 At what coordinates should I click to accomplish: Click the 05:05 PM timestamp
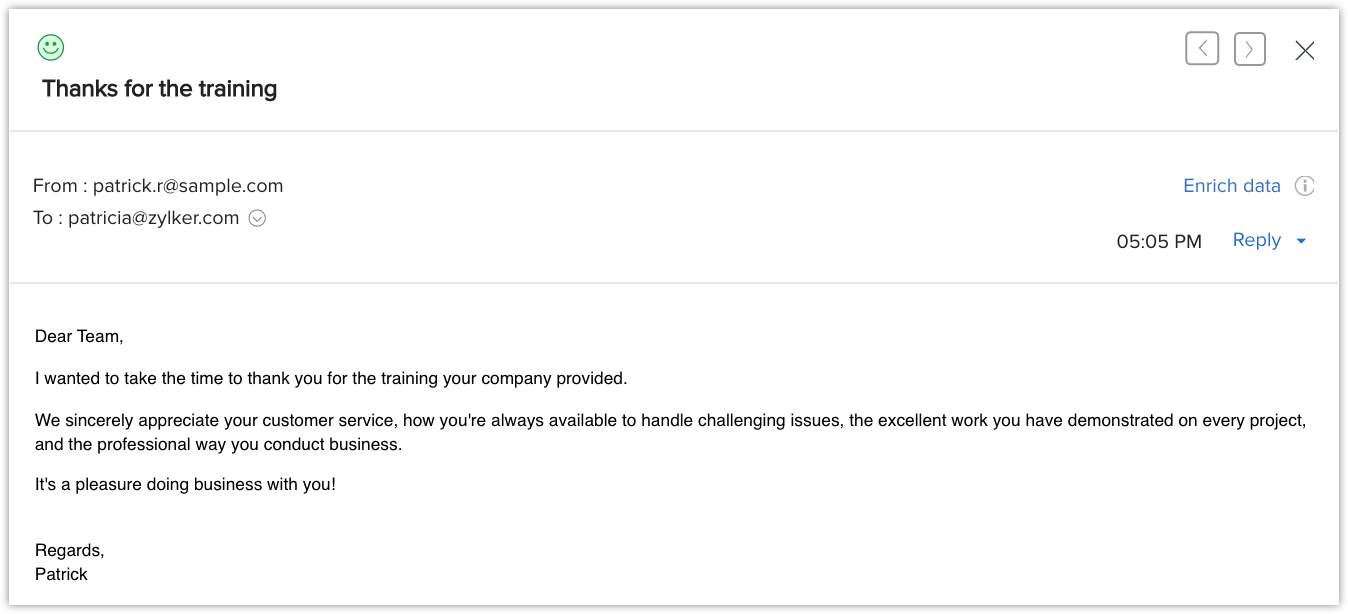(x=1159, y=241)
